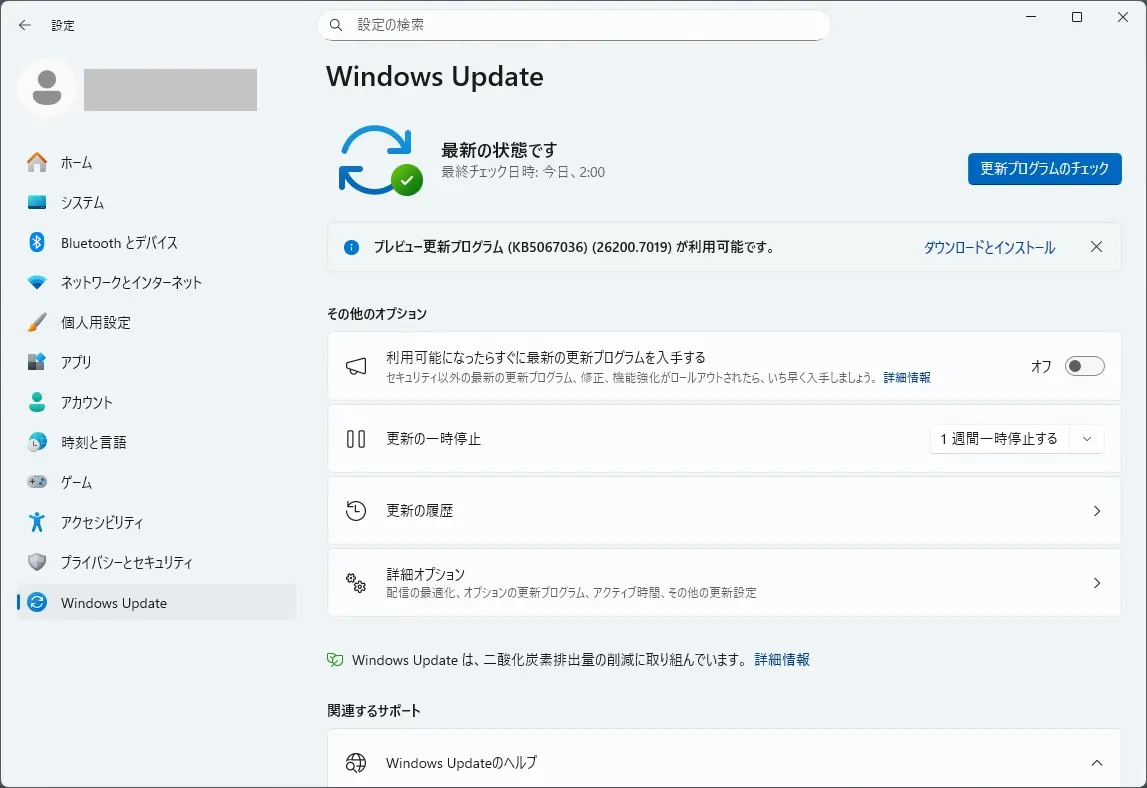Go to システム in the sidebar
Screen dimensions: 1147x788
pyautogui.click(x=82, y=202)
